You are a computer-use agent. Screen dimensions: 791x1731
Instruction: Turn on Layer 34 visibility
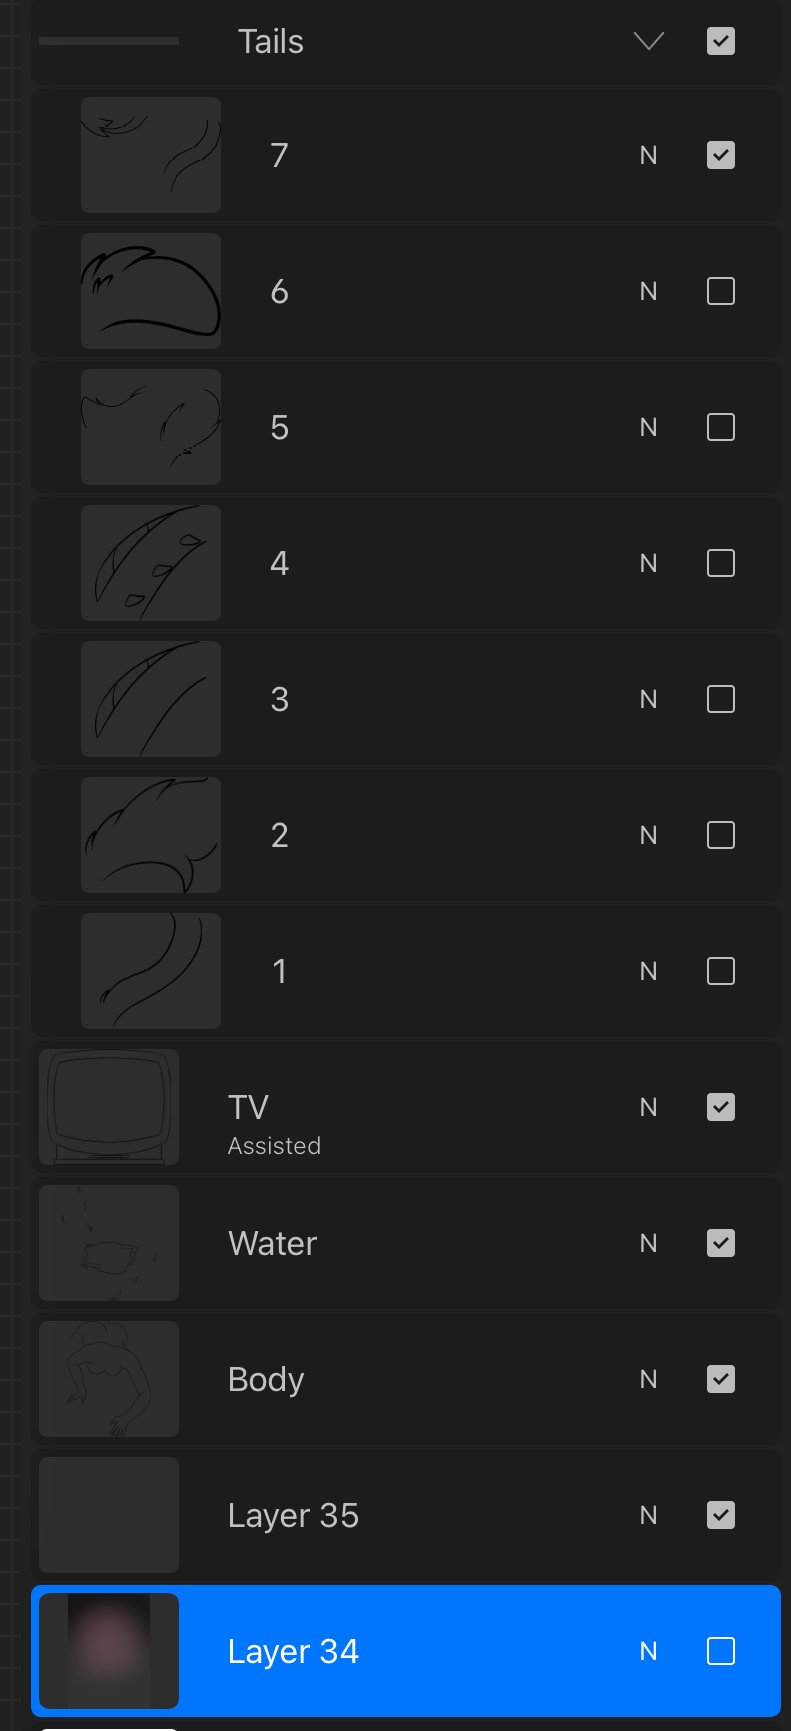721,1651
